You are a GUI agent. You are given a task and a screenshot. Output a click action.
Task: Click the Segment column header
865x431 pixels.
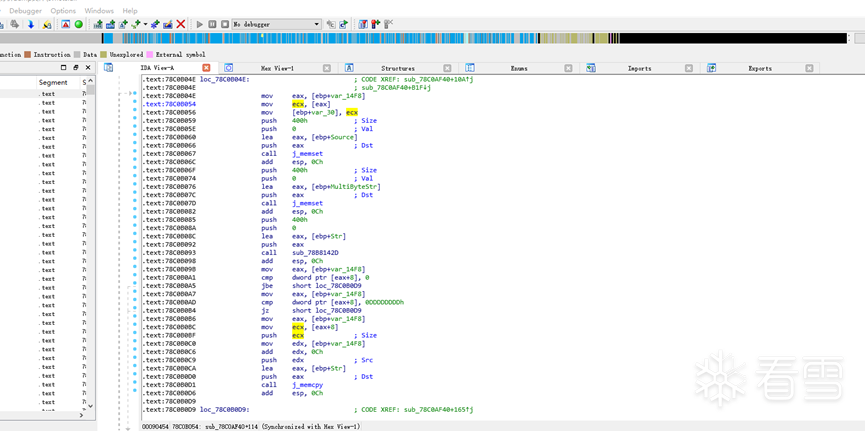pos(53,82)
